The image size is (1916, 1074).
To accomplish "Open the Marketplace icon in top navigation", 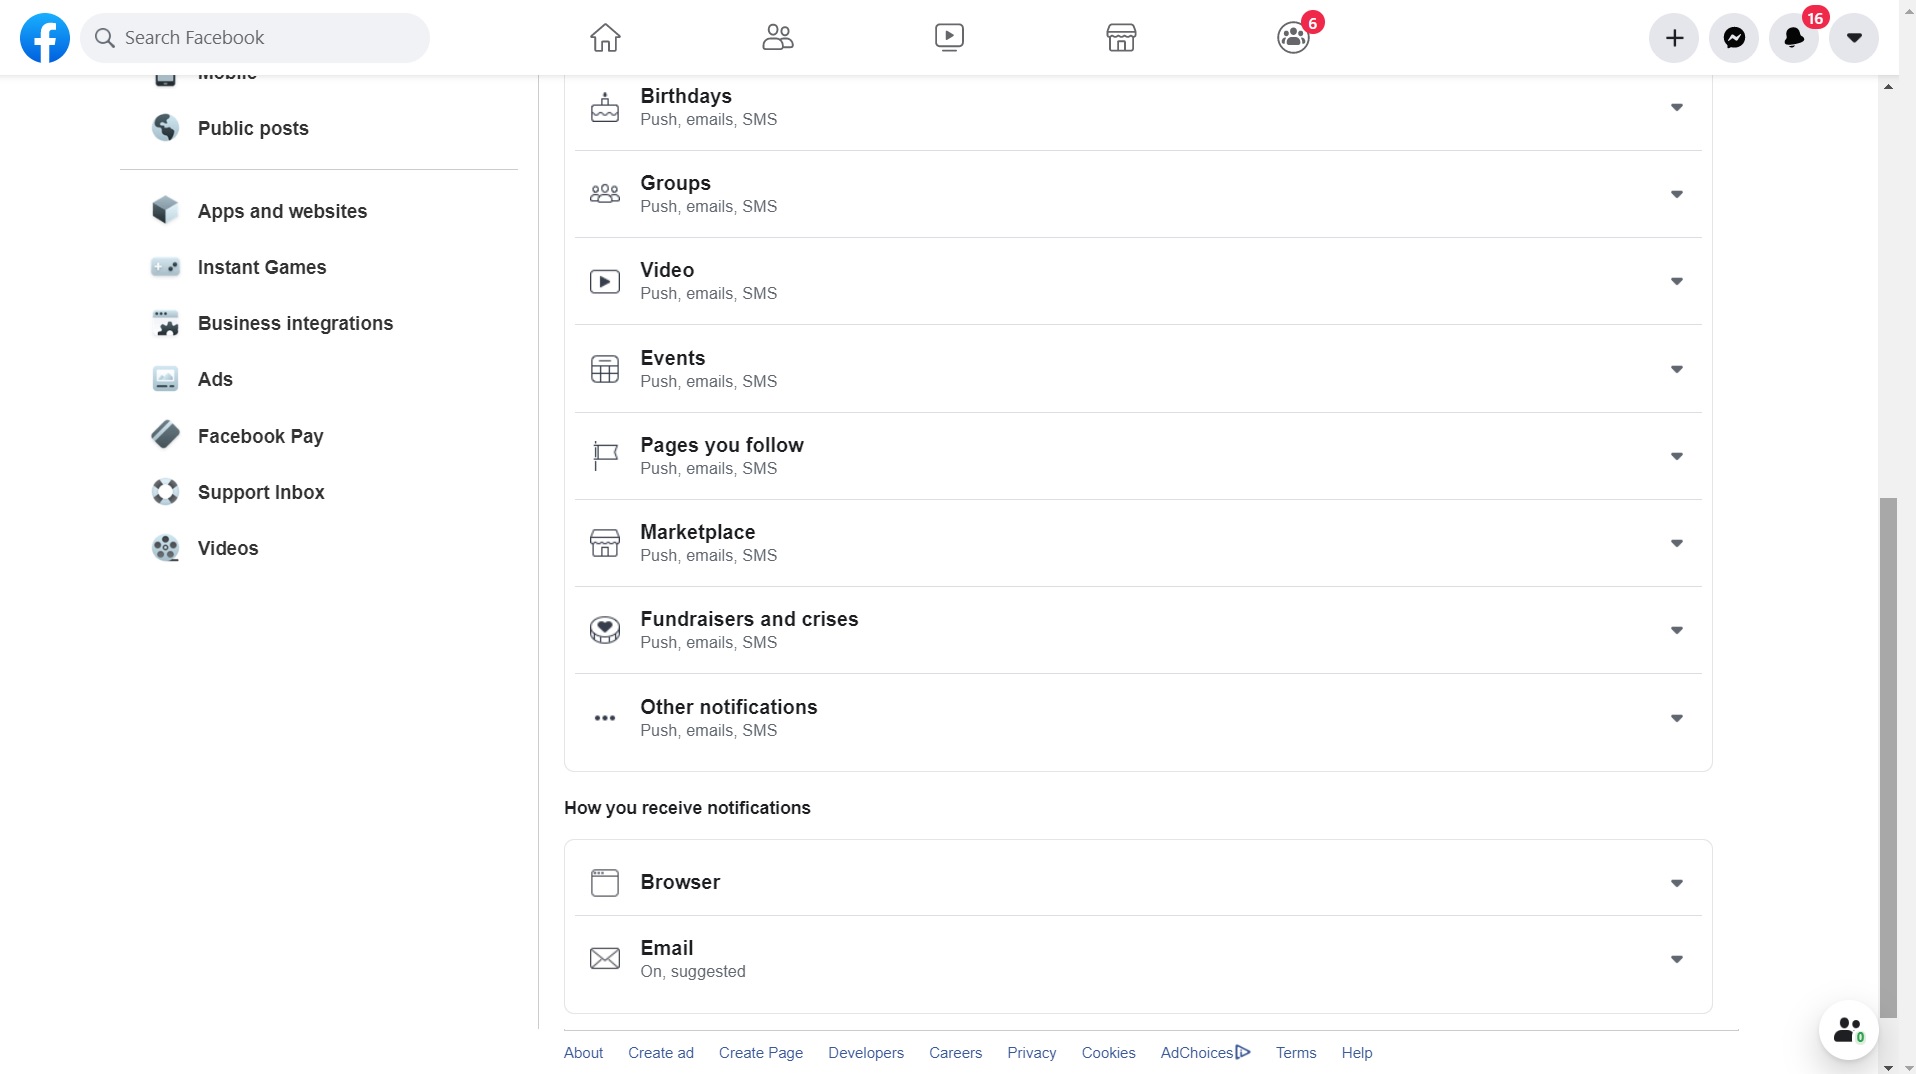I will tap(1121, 38).
